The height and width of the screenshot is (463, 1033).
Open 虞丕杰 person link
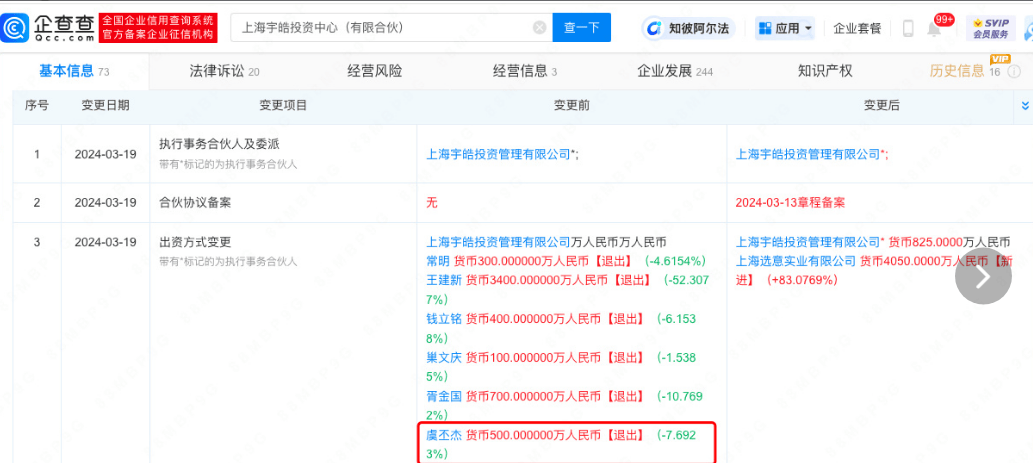(x=445, y=435)
